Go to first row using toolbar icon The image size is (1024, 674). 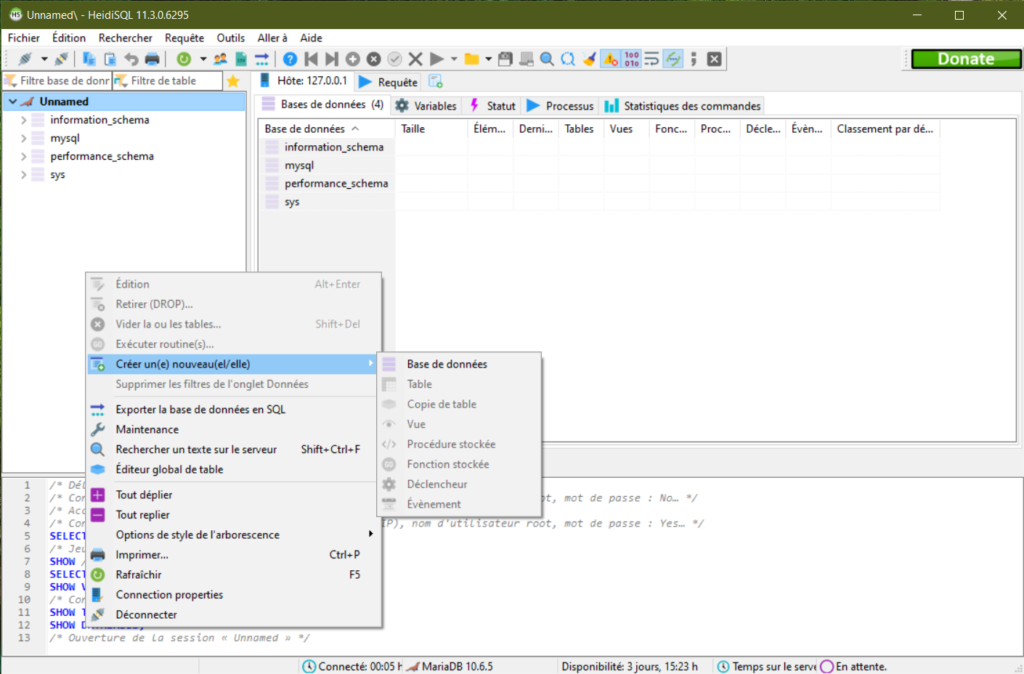pos(311,59)
